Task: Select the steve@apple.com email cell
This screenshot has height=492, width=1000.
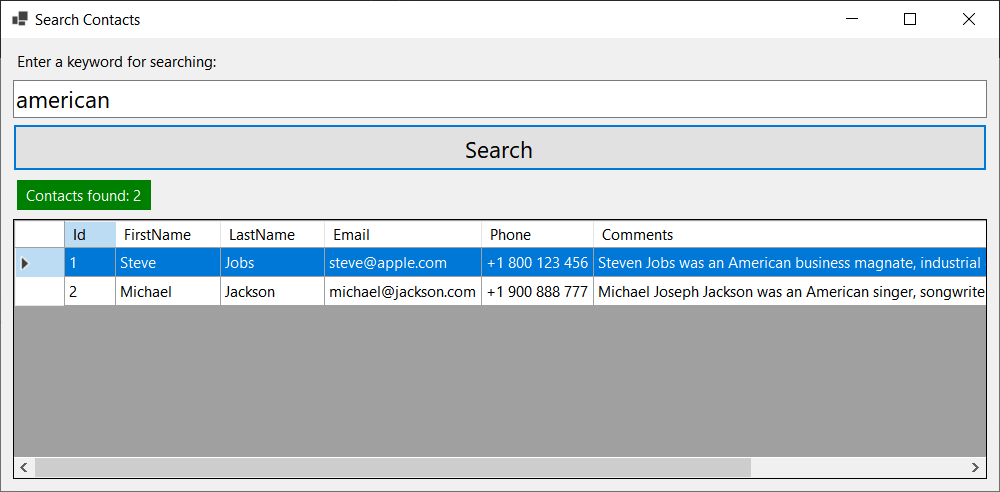Action: pyautogui.click(x=403, y=262)
